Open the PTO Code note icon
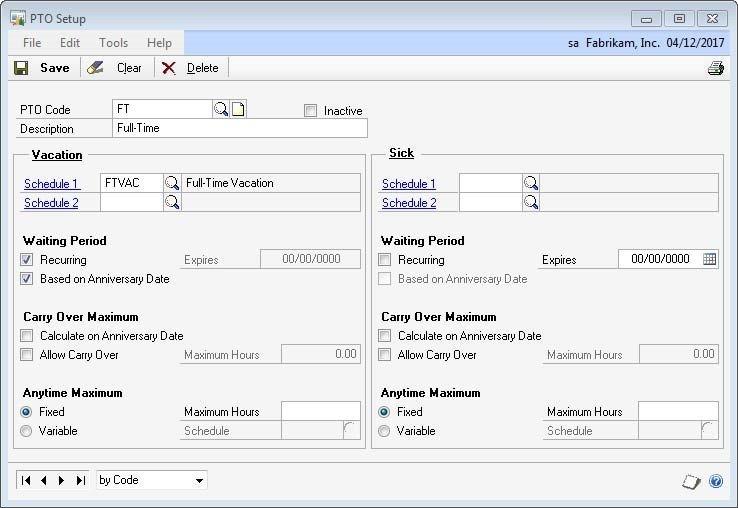The image size is (738, 508). pos(238,109)
